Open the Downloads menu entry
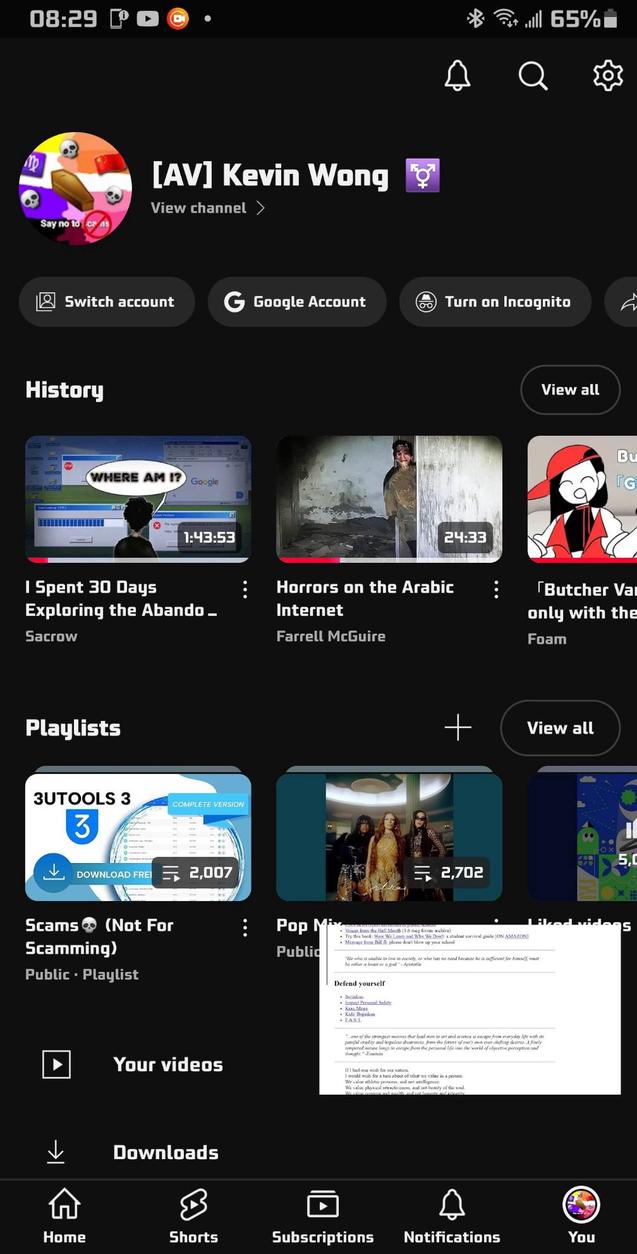The image size is (637, 1254). tap(165, 1152)
